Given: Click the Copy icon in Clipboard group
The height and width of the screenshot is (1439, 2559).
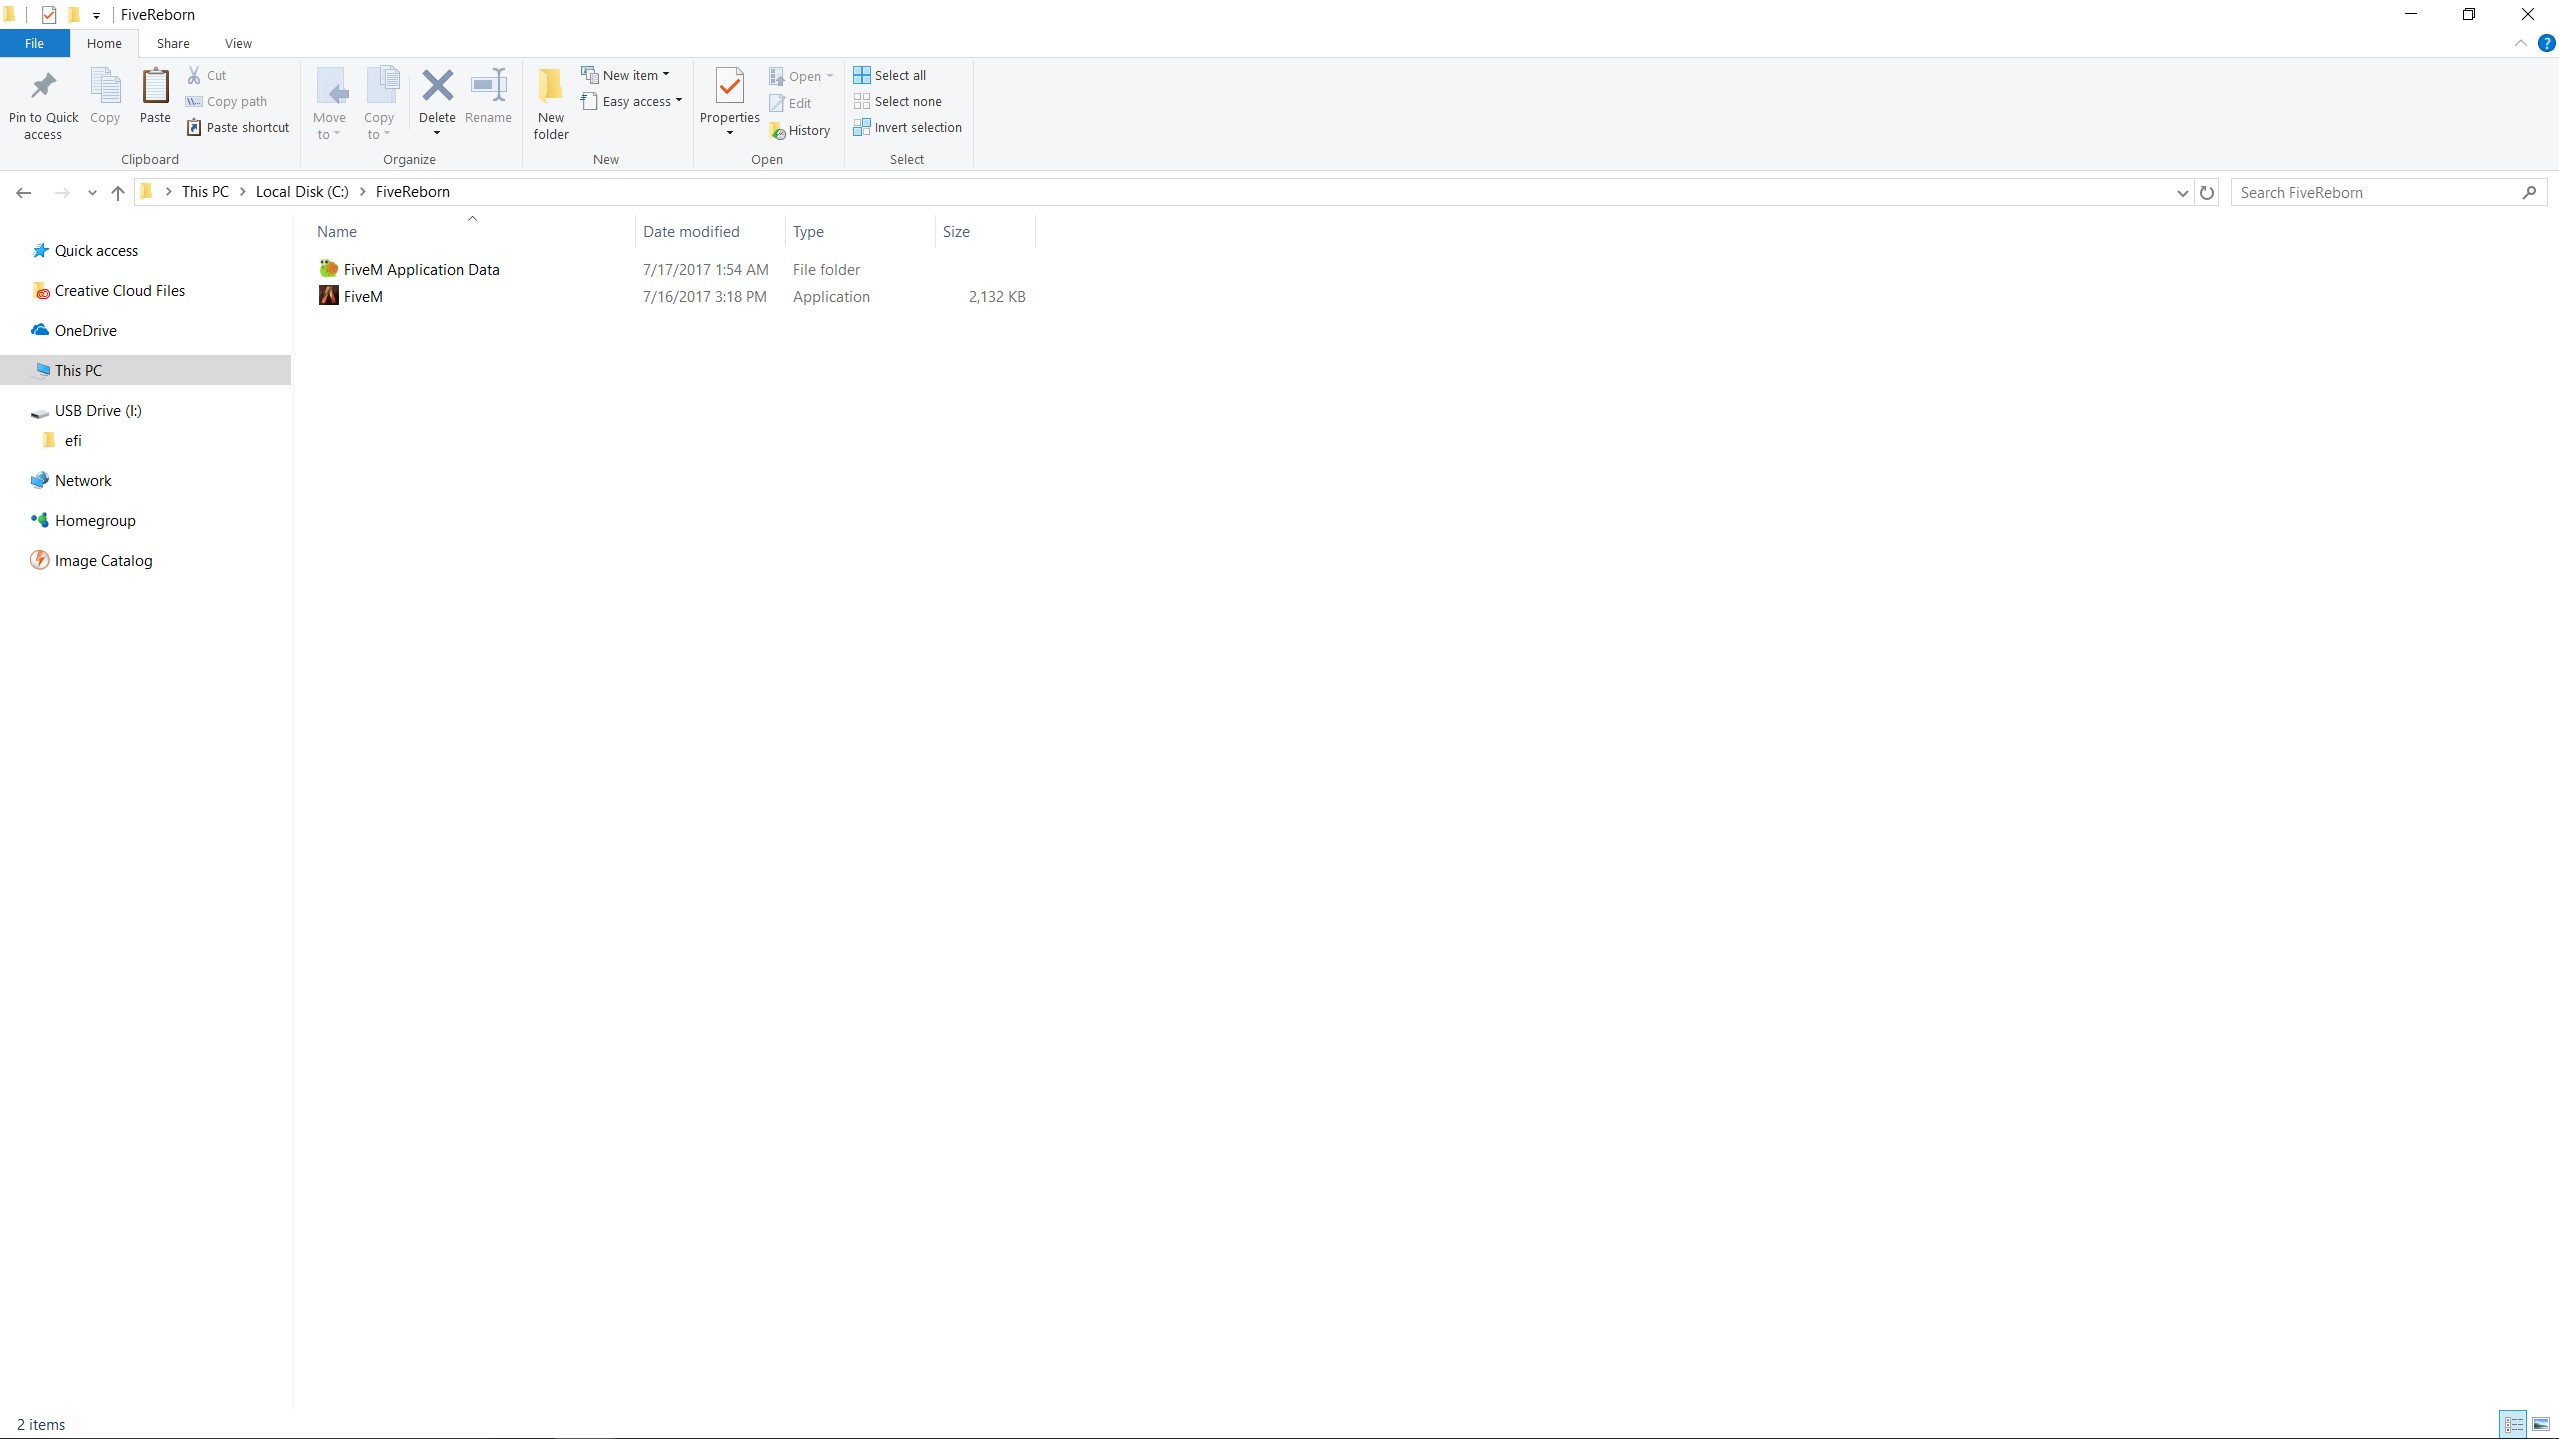Looking at the screenshot, I should (105, 87).
